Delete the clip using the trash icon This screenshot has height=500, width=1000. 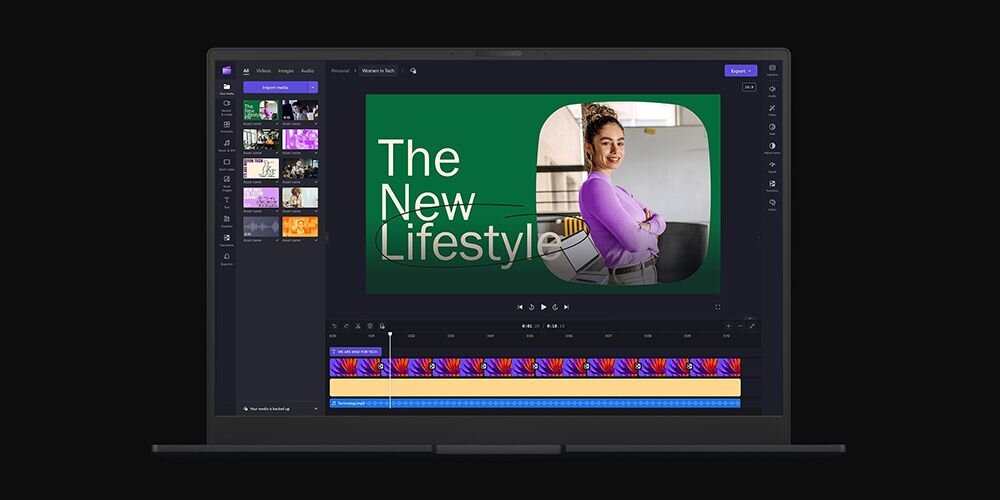tap(370, 326)
